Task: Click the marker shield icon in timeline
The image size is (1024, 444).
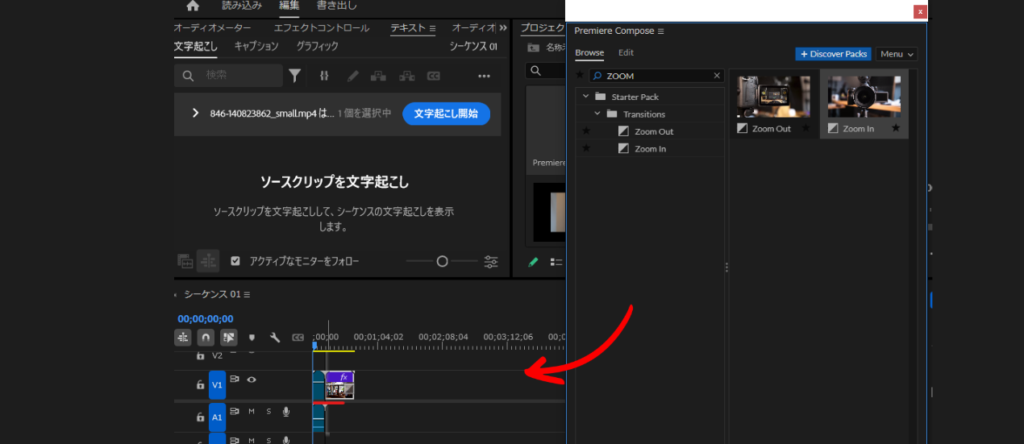Action: (252, 337)
